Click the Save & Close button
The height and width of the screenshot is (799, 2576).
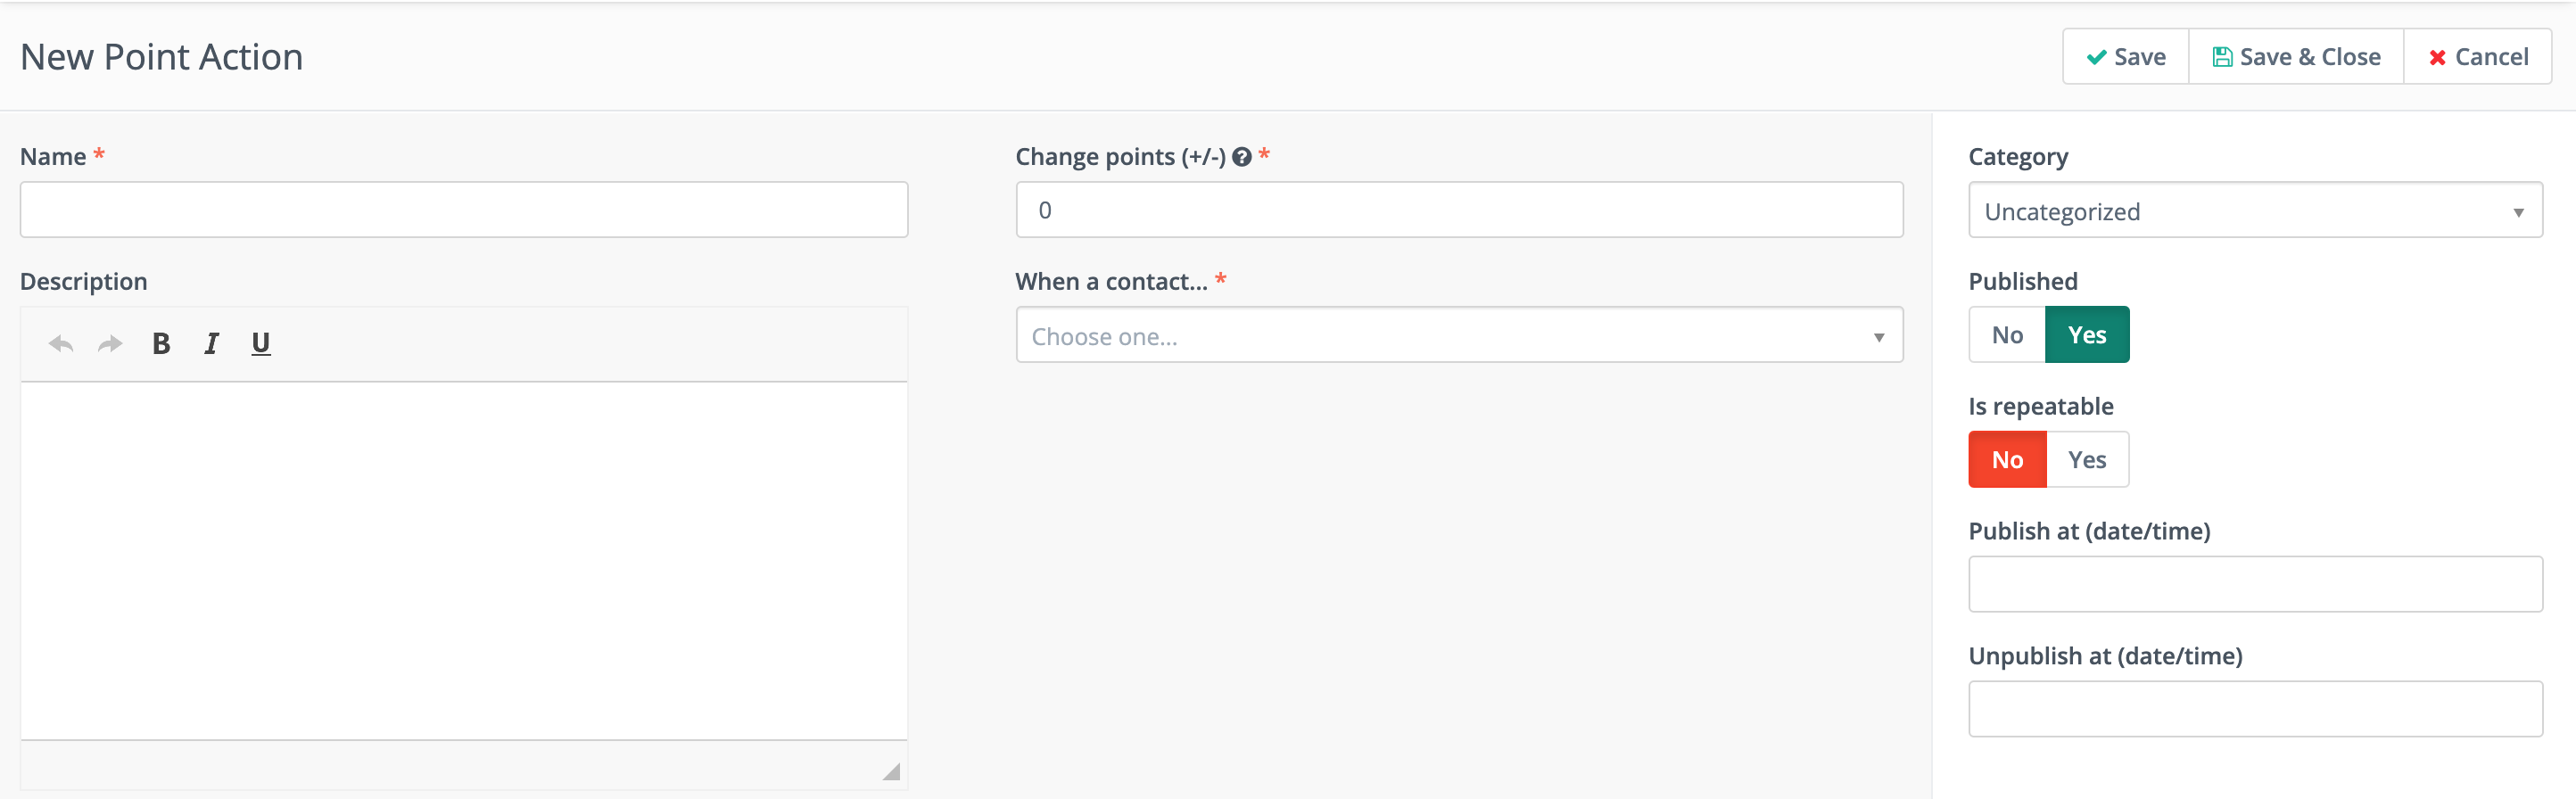point(2295,56)
